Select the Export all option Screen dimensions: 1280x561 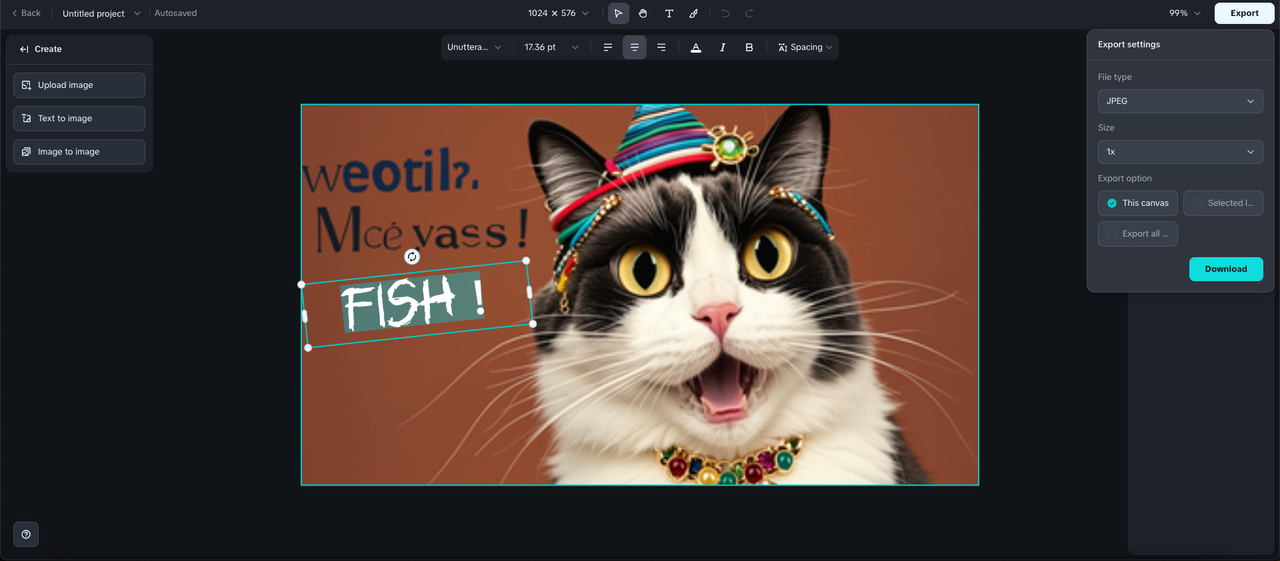[x=1138, y=234]
